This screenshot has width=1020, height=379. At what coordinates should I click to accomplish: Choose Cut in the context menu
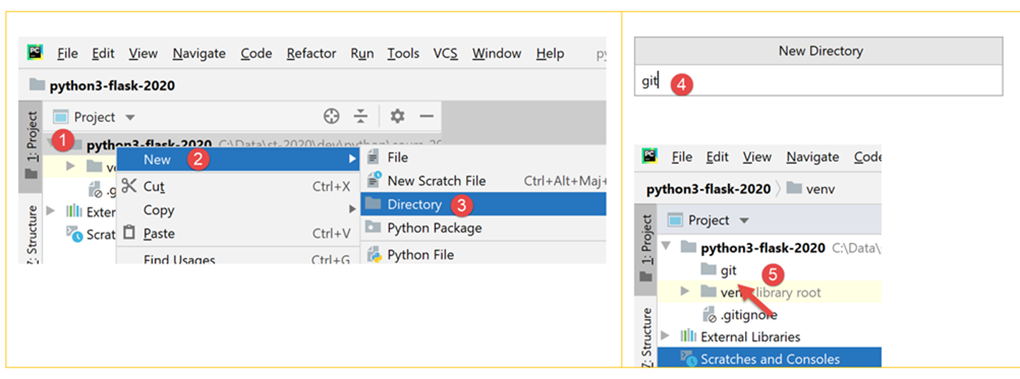[x=238, y=187]
